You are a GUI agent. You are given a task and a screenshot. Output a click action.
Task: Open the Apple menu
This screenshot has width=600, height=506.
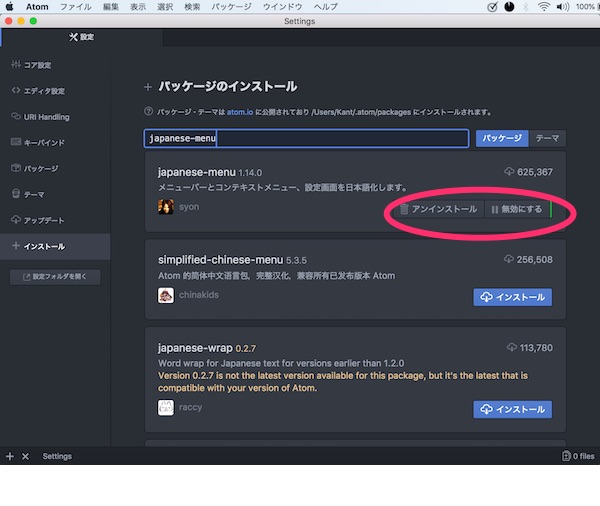click(x=10, y=7)
